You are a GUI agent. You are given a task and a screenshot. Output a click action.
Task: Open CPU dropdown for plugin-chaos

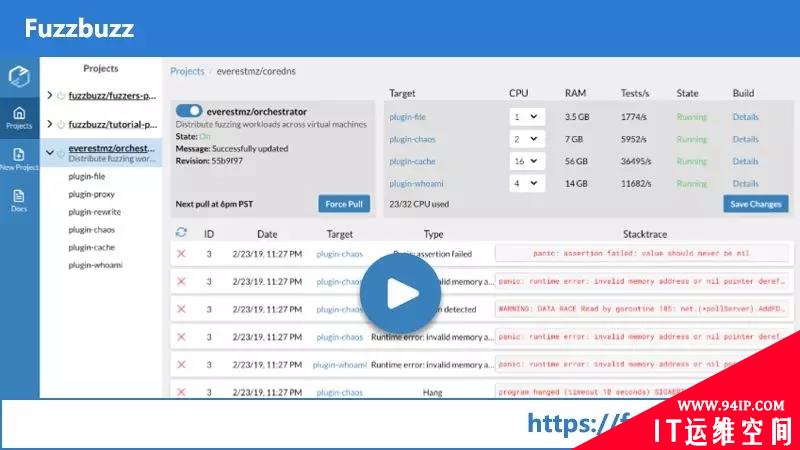point(527,139)
